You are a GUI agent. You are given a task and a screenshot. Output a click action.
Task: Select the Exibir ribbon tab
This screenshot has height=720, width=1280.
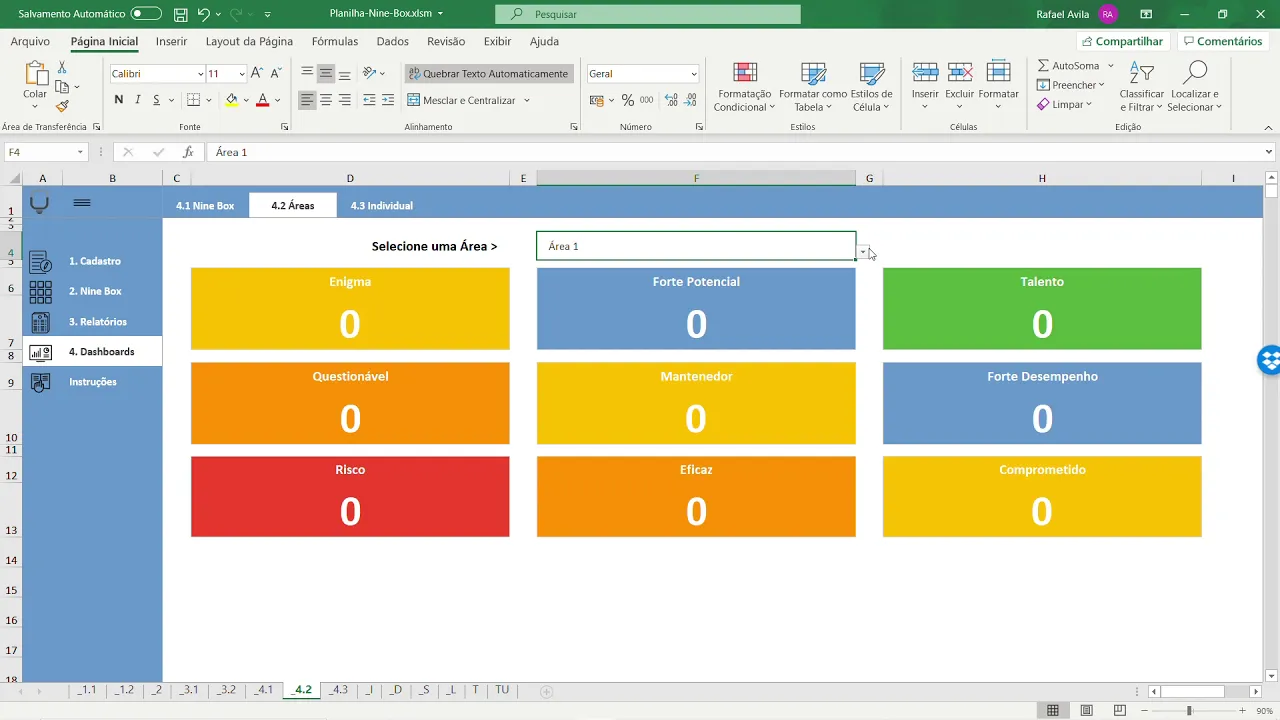(497, 41)
